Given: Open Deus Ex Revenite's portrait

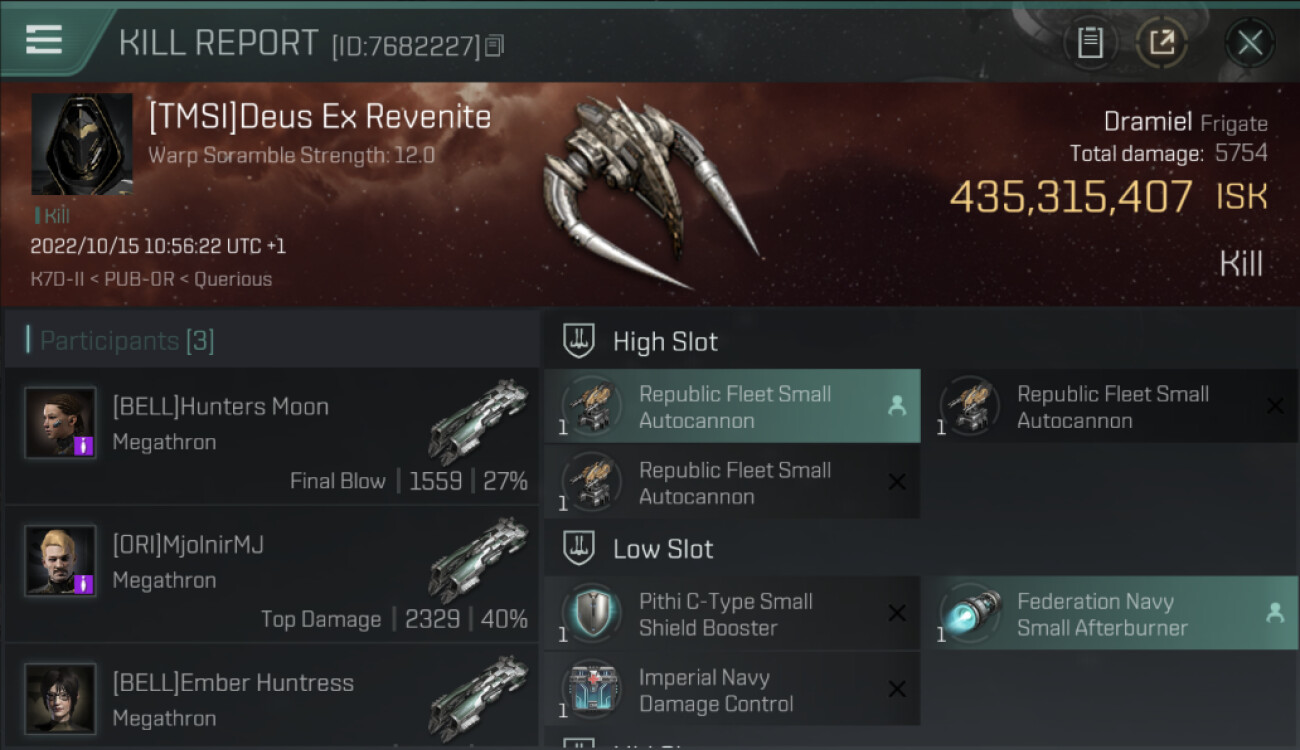Looking at the screenshot, I should 82,145.
